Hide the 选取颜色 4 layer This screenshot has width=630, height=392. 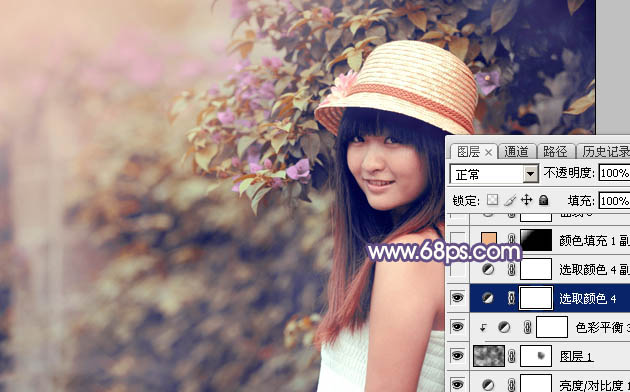[458, 298]
